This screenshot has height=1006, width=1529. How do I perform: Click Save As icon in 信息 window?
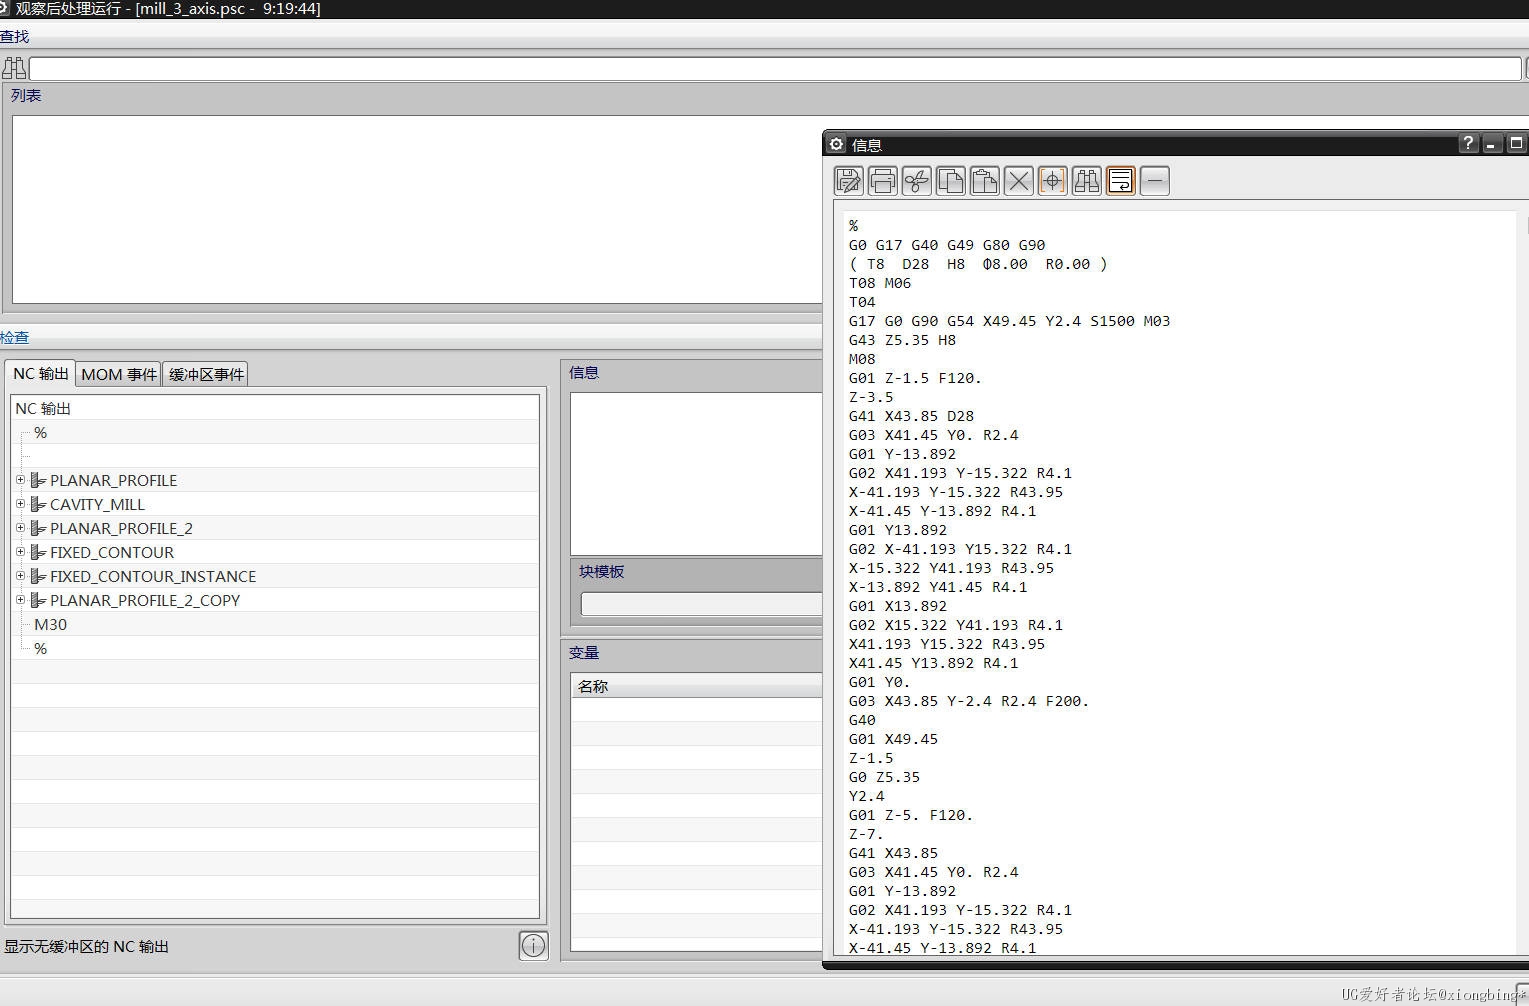[x=849, y=181]
